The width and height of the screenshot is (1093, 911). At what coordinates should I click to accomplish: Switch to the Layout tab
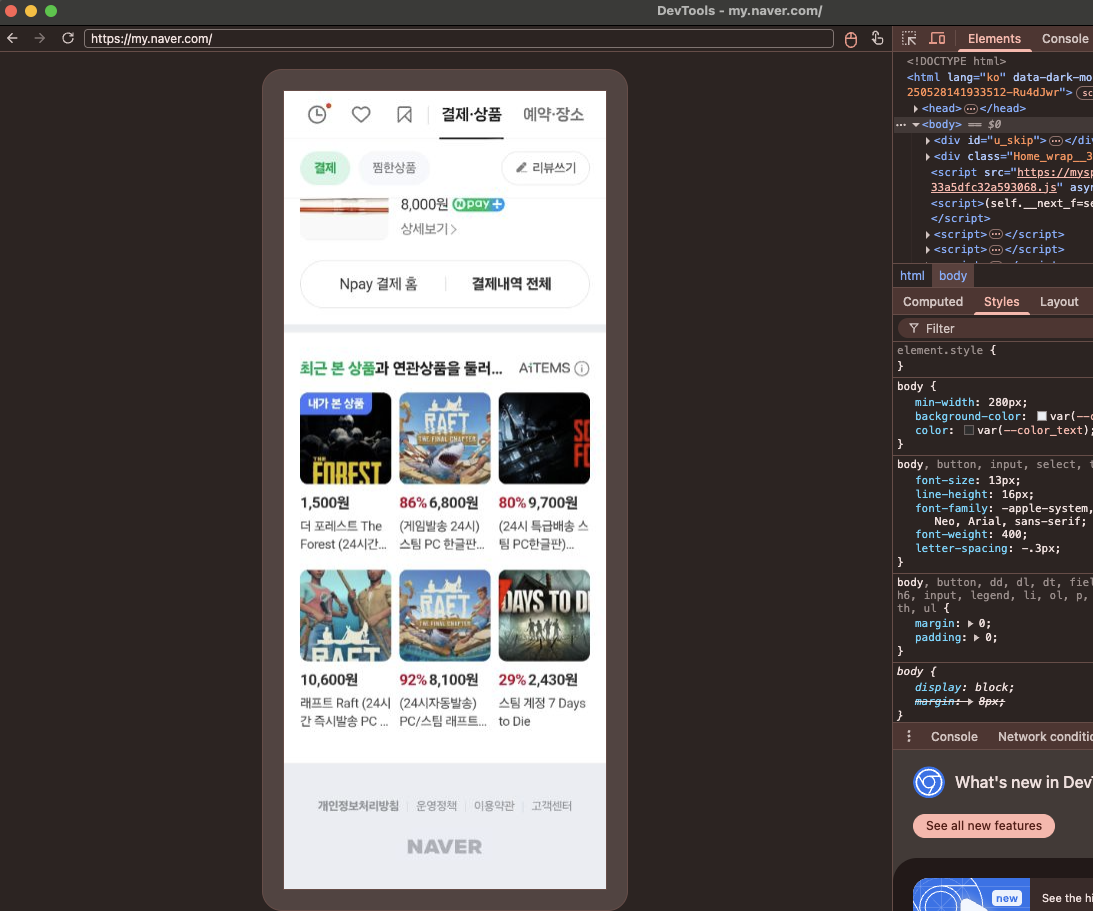[x=1059, y=302]
